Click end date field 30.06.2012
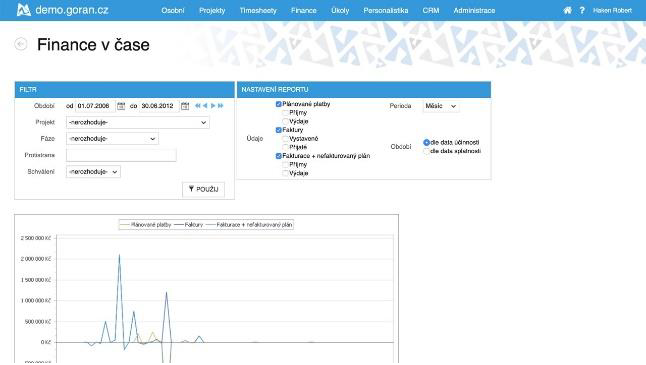Screen dimensions: 646x365 tap(159, 106)
